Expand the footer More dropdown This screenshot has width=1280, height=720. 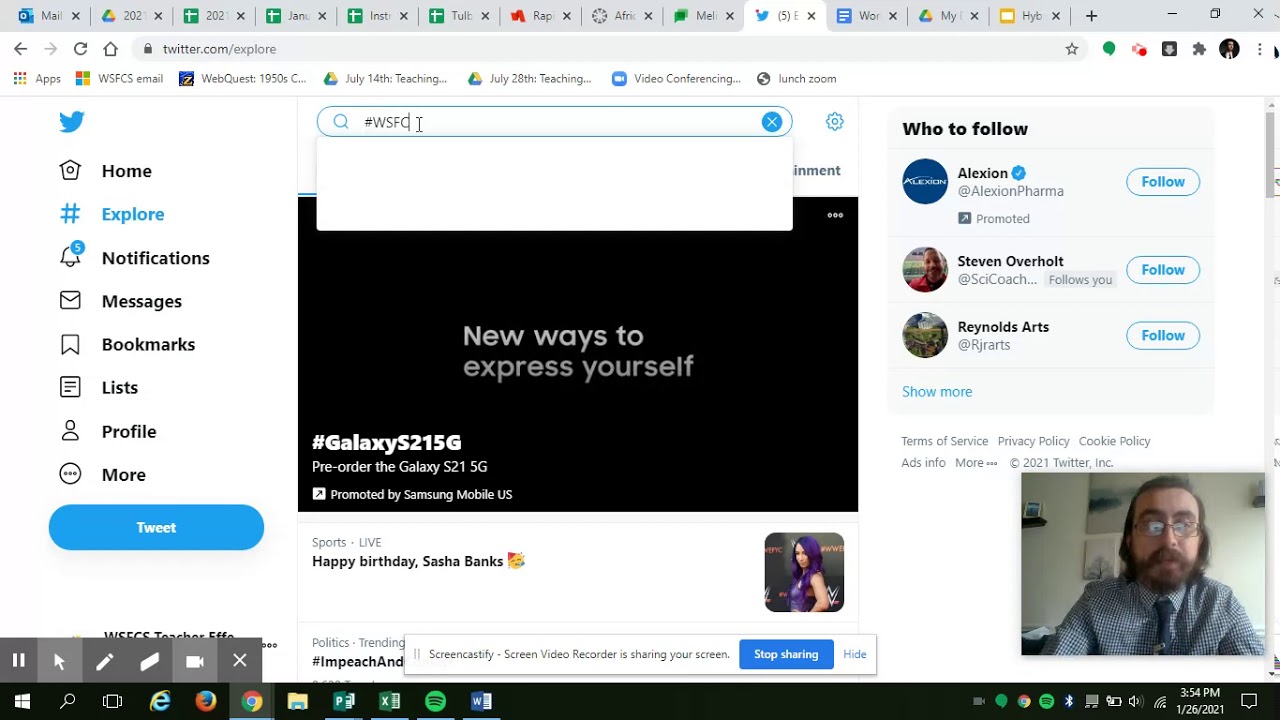[x=976, y=463]
